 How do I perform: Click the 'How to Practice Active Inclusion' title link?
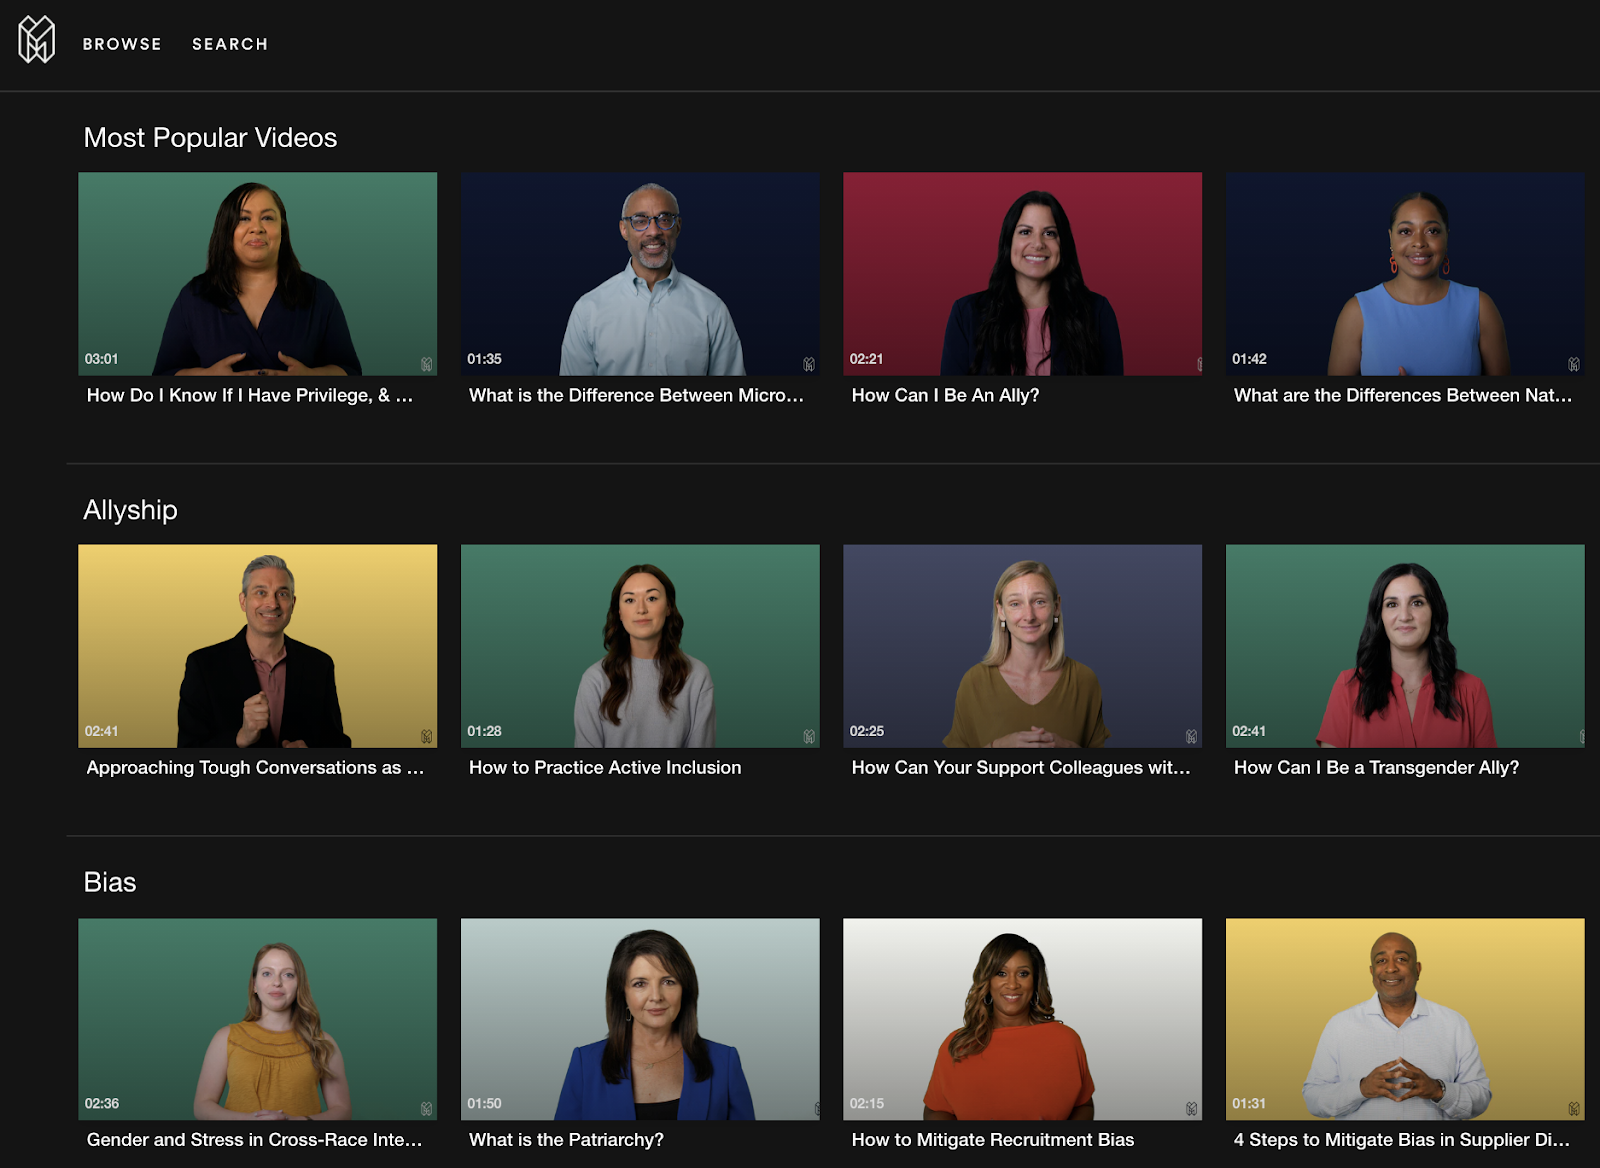pyautogui.click(x=605, y=767)
